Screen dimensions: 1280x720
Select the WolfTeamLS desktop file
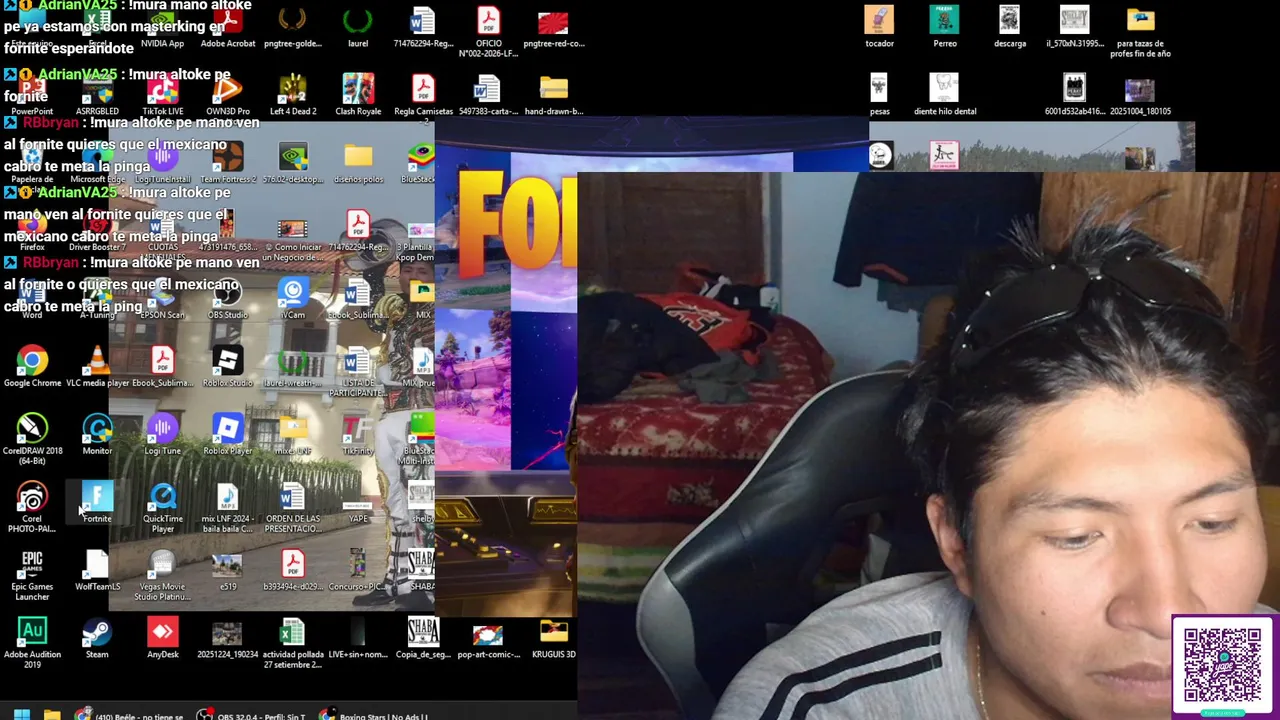click(97, 571)
